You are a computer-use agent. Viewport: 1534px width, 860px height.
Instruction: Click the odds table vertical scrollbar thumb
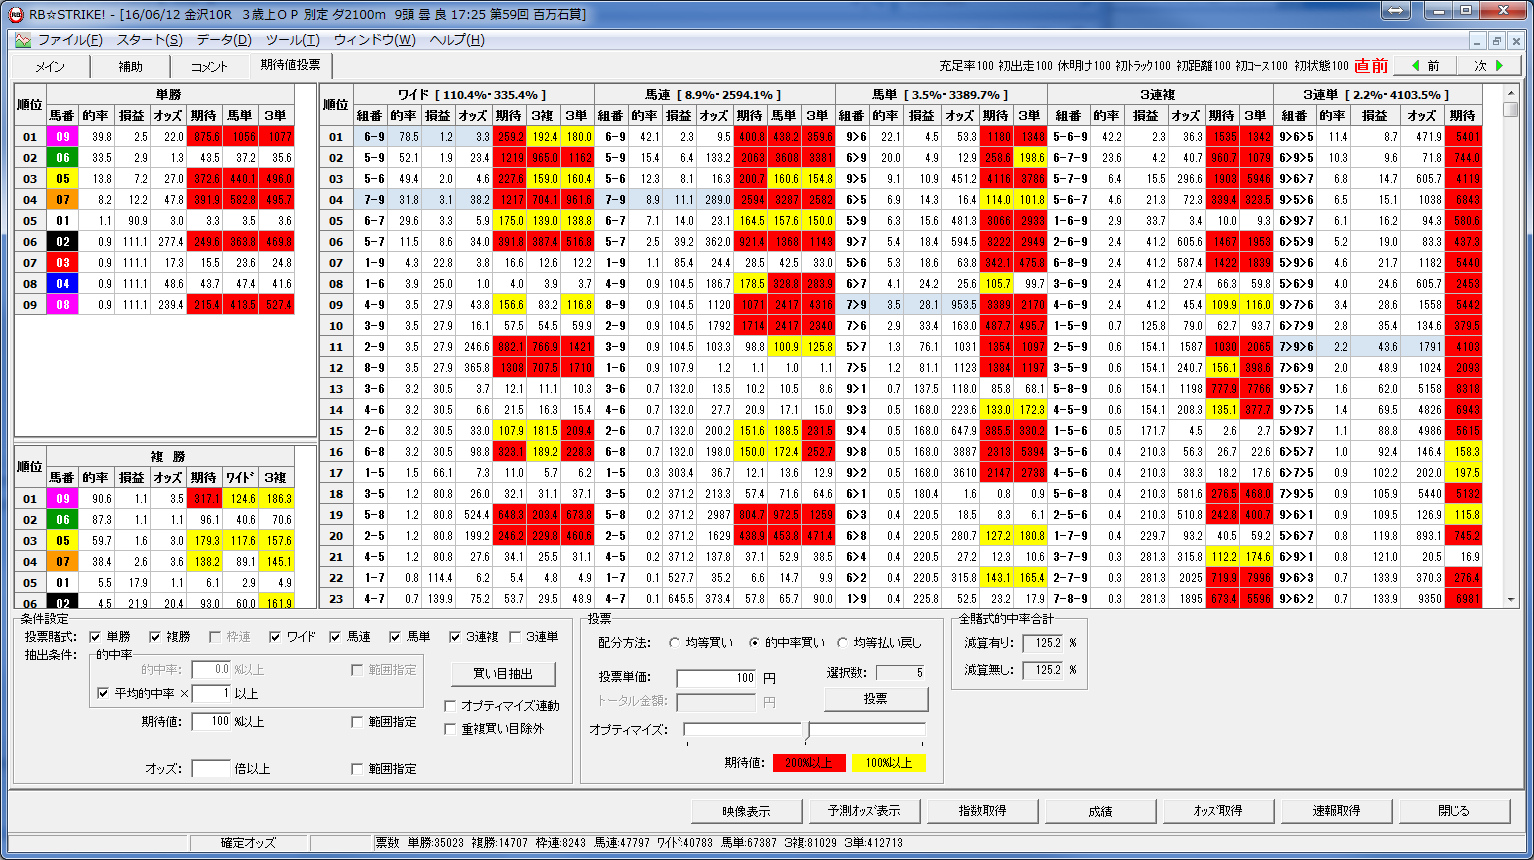pos(1511,110)
